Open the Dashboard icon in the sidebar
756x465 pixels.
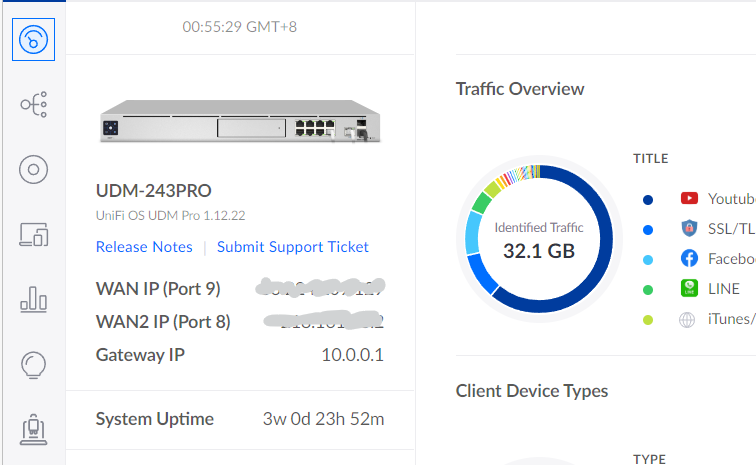[33, 40]
